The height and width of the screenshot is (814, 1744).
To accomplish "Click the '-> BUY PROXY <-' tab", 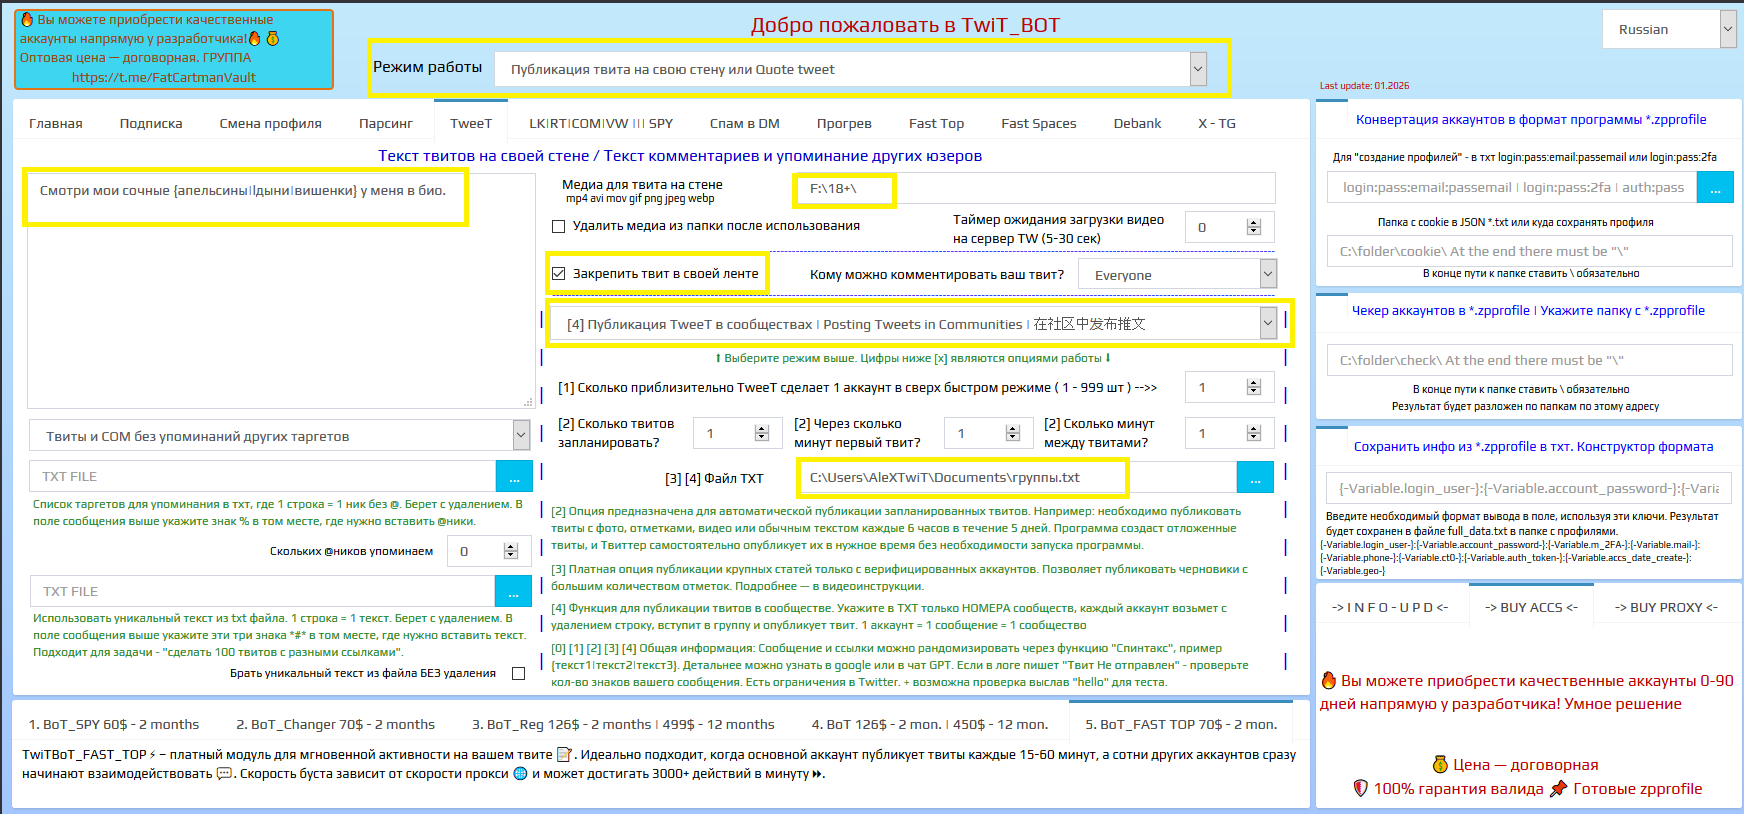I will (x=1666, y=607).
